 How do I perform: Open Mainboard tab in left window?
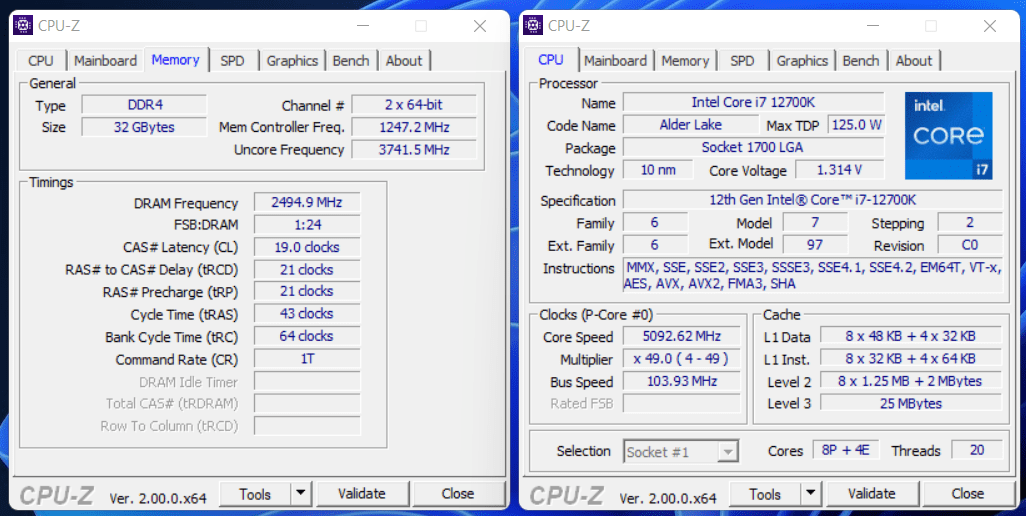point(105,61)
